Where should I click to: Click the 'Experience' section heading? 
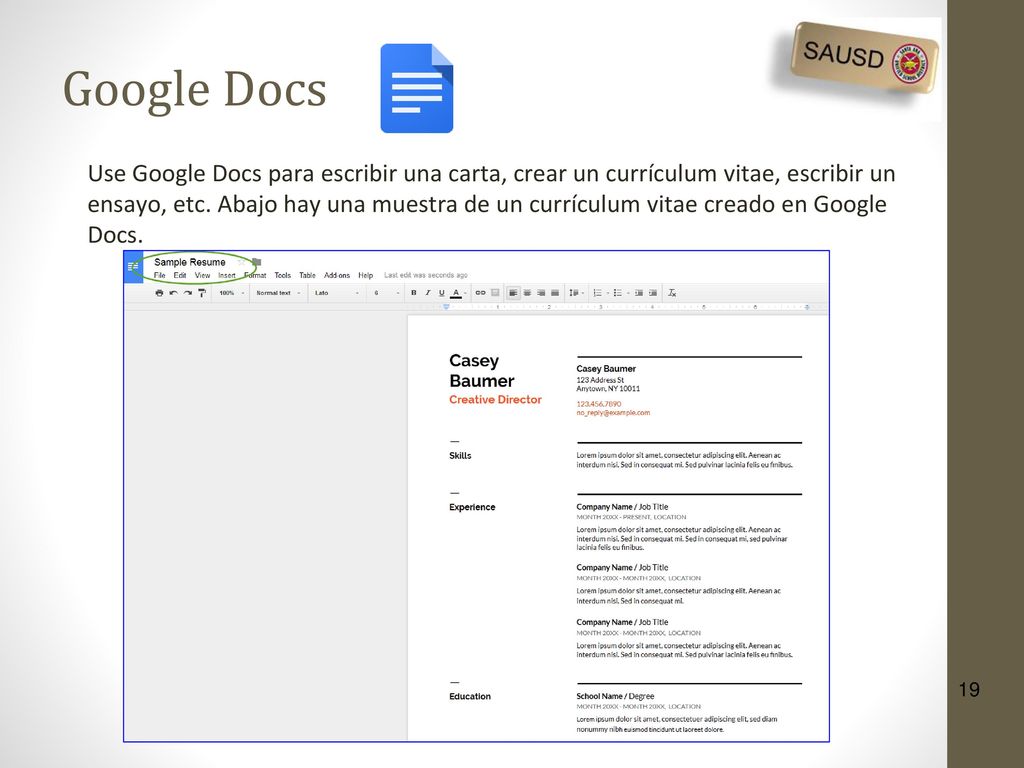point(472,507)
